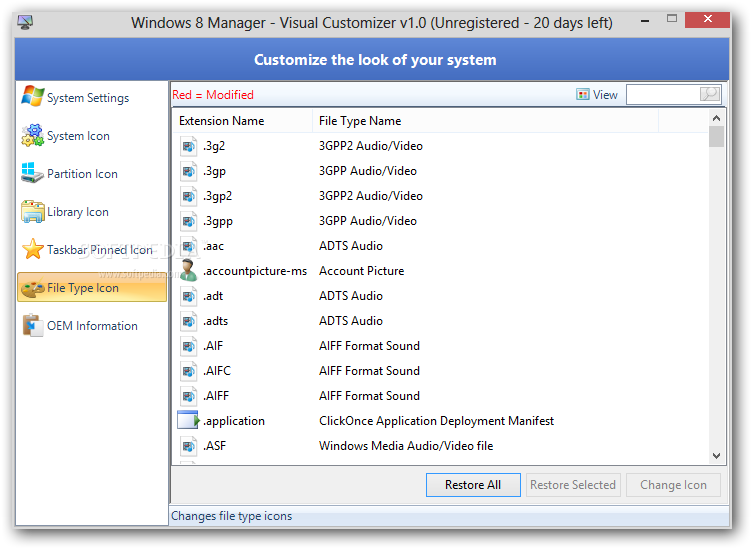752x549 pixels.
Task: Select the ".application" extension name
Action: [234, 421]
